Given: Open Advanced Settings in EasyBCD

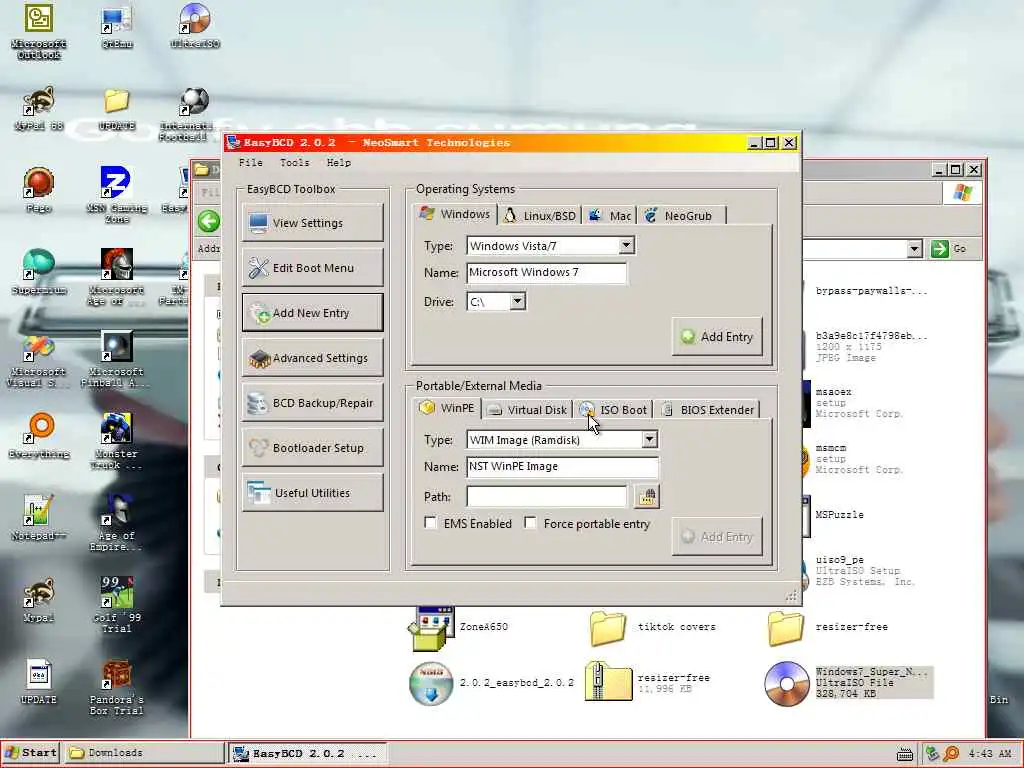Looking at the screenshot, I should (x=312, y=358).
